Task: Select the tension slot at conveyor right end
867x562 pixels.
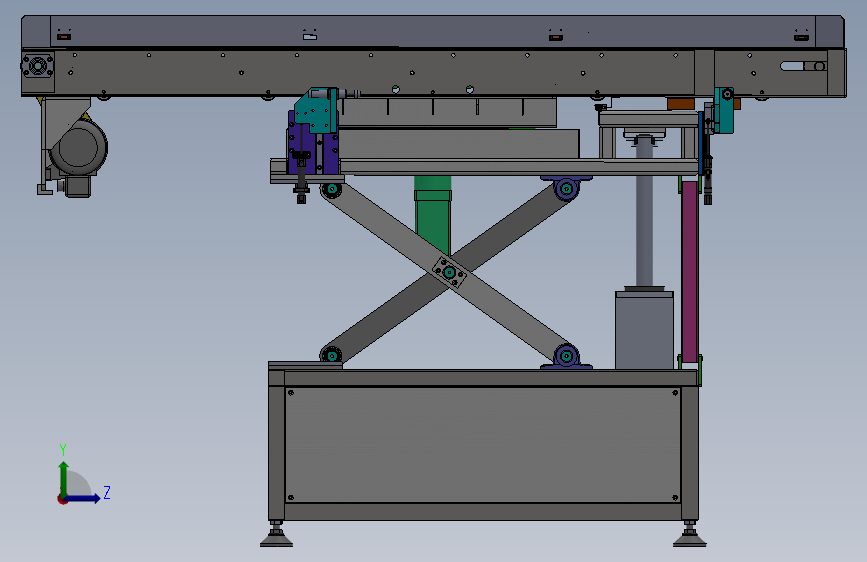Action: (x=803, y=66)
